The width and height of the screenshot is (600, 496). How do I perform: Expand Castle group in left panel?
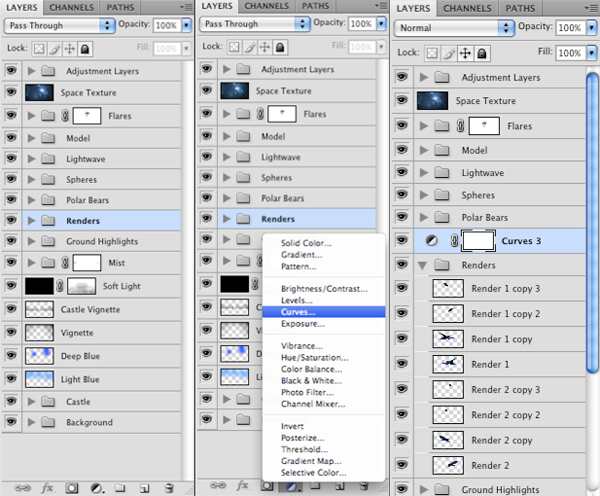pyautogui.click(x=31, y=401)
